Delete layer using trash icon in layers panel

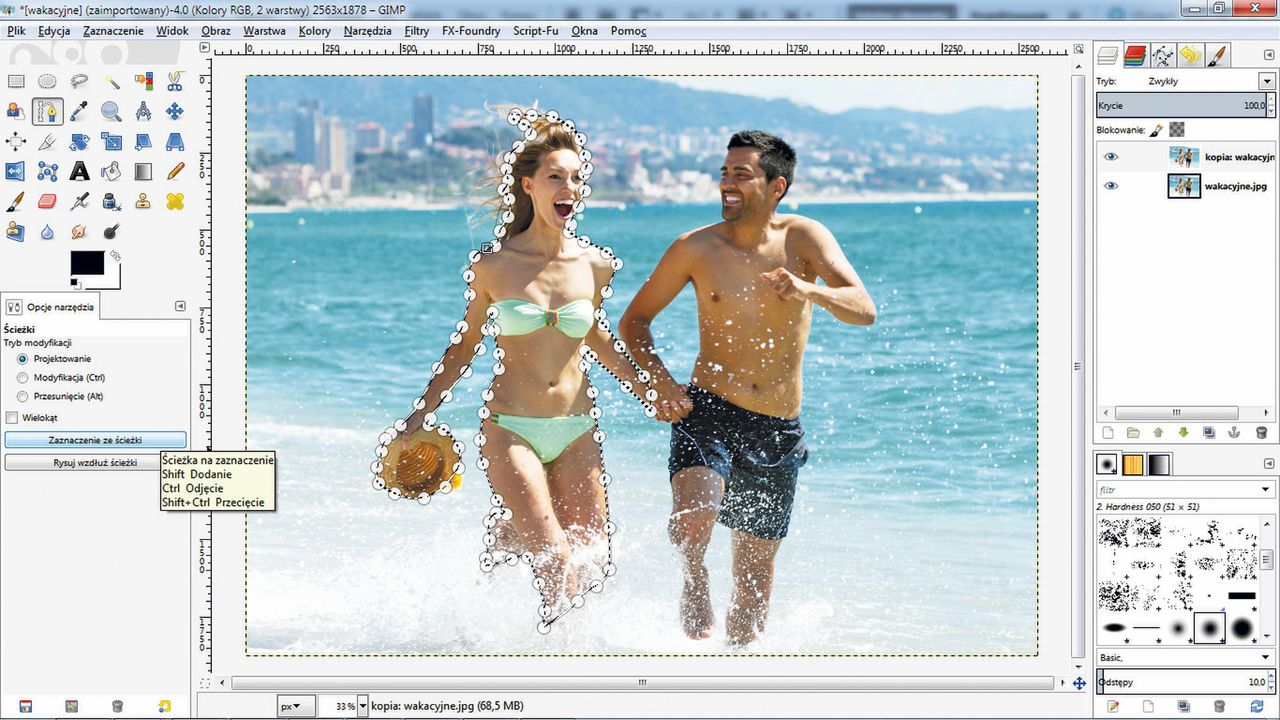point(1261,433)
